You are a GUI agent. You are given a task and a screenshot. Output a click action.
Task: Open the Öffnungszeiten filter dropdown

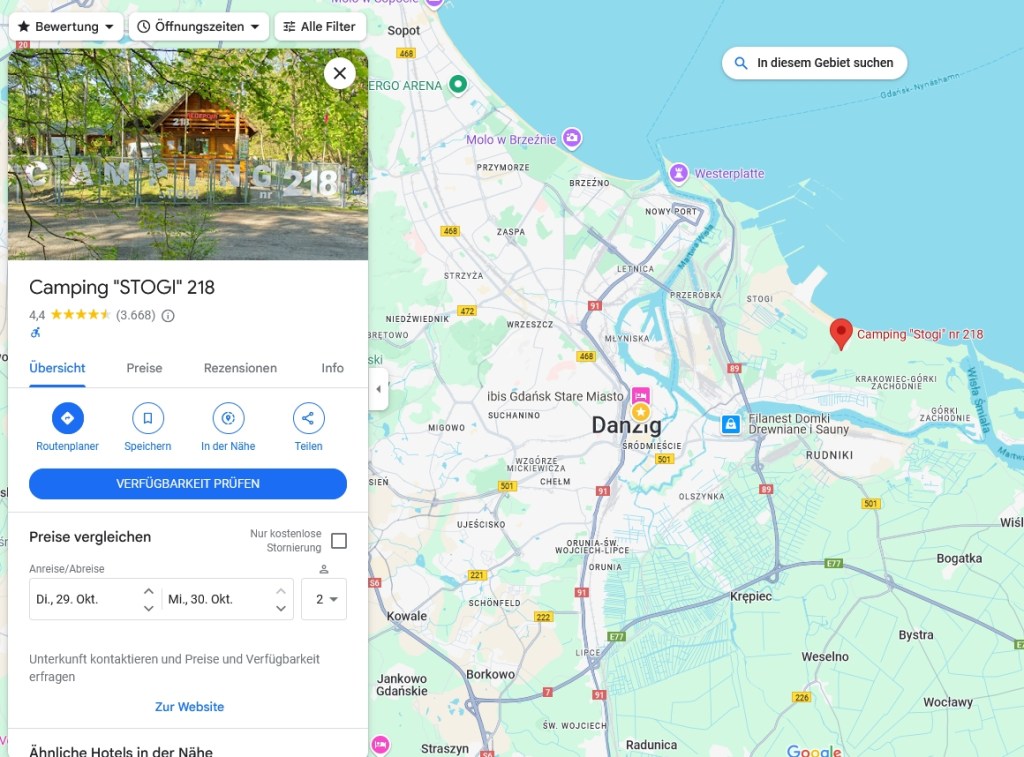[199, 27]
